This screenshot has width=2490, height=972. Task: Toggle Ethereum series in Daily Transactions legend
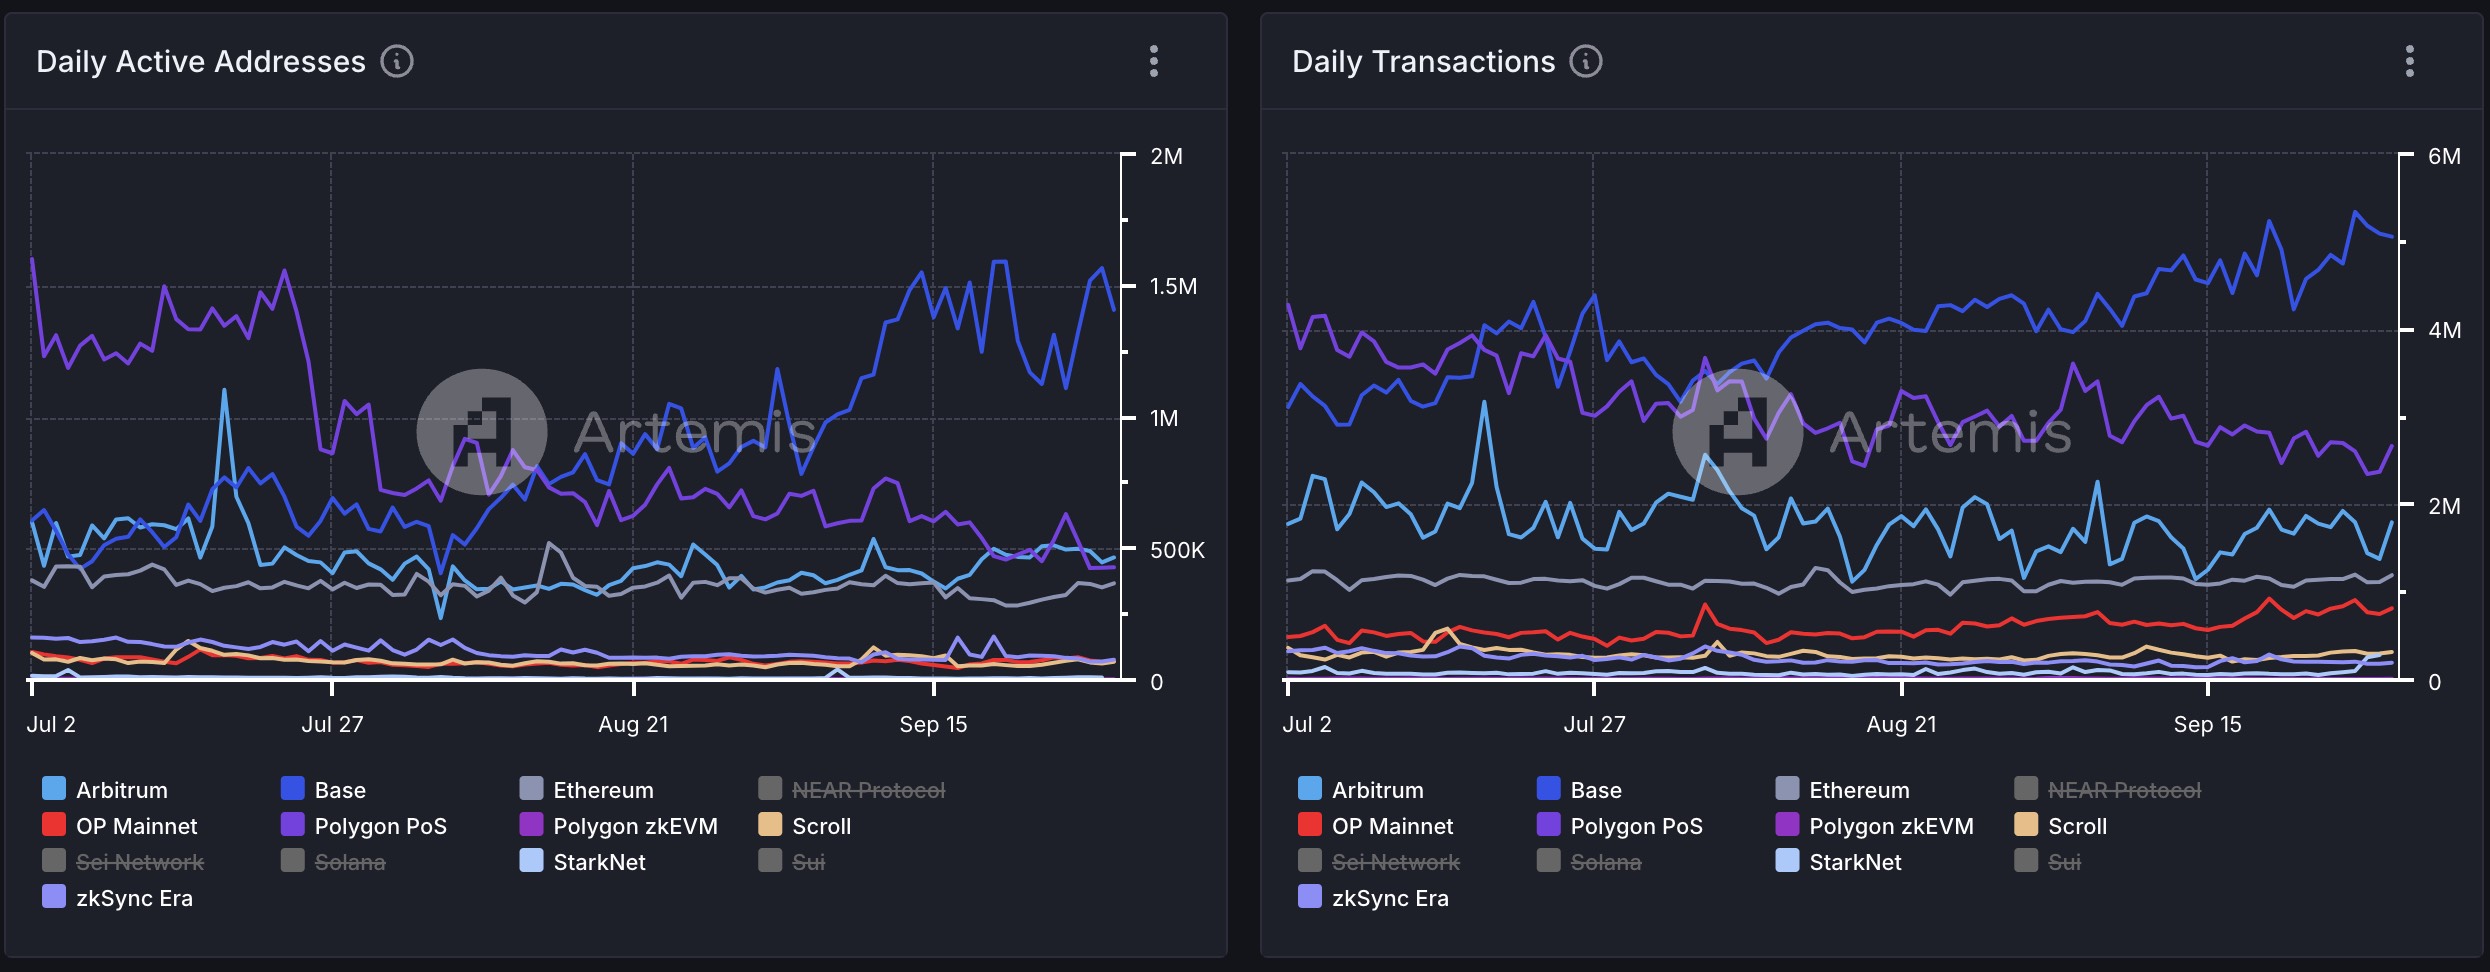1842,790
